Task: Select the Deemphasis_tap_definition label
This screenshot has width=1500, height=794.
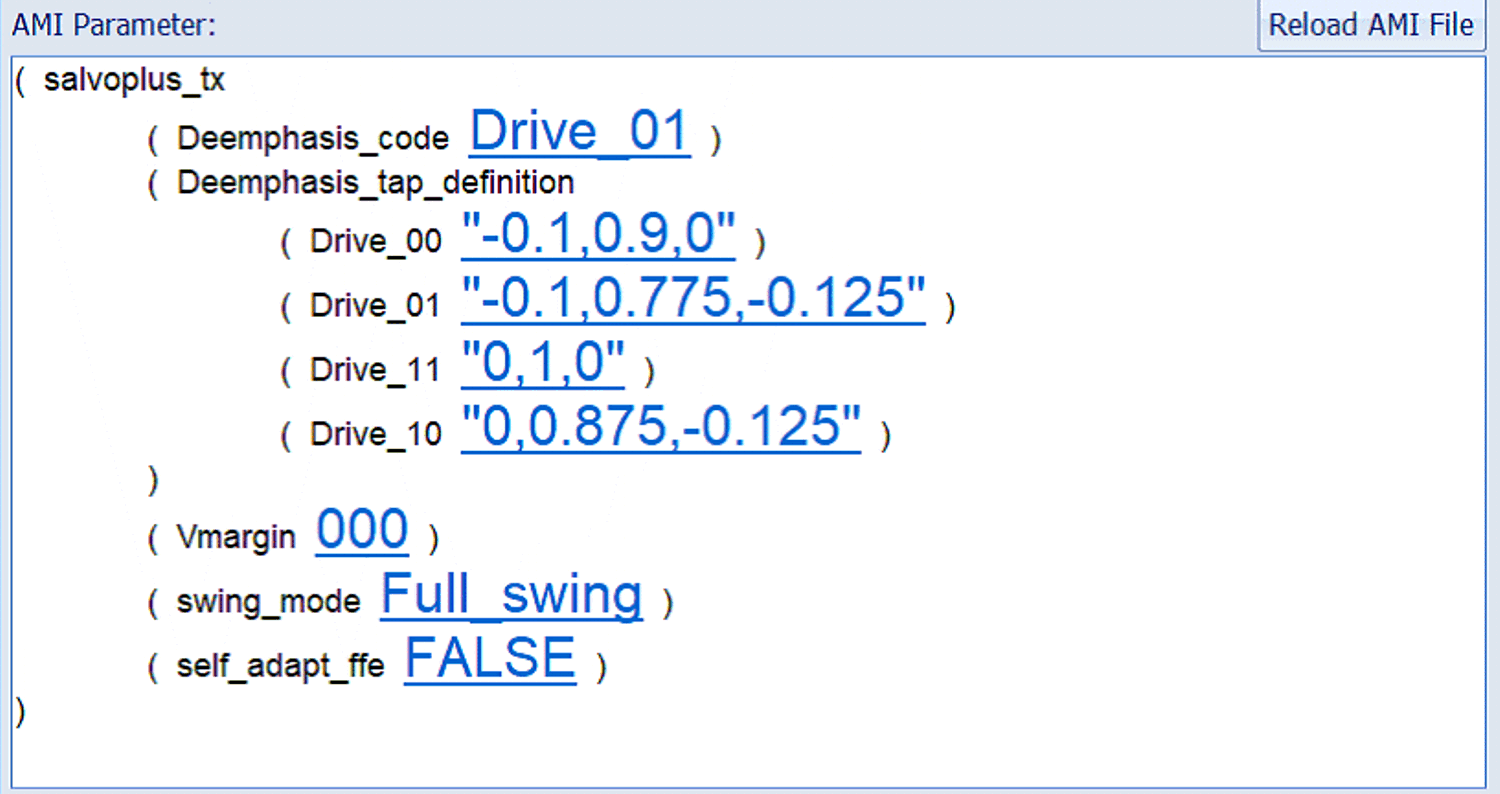Action: 375,183
